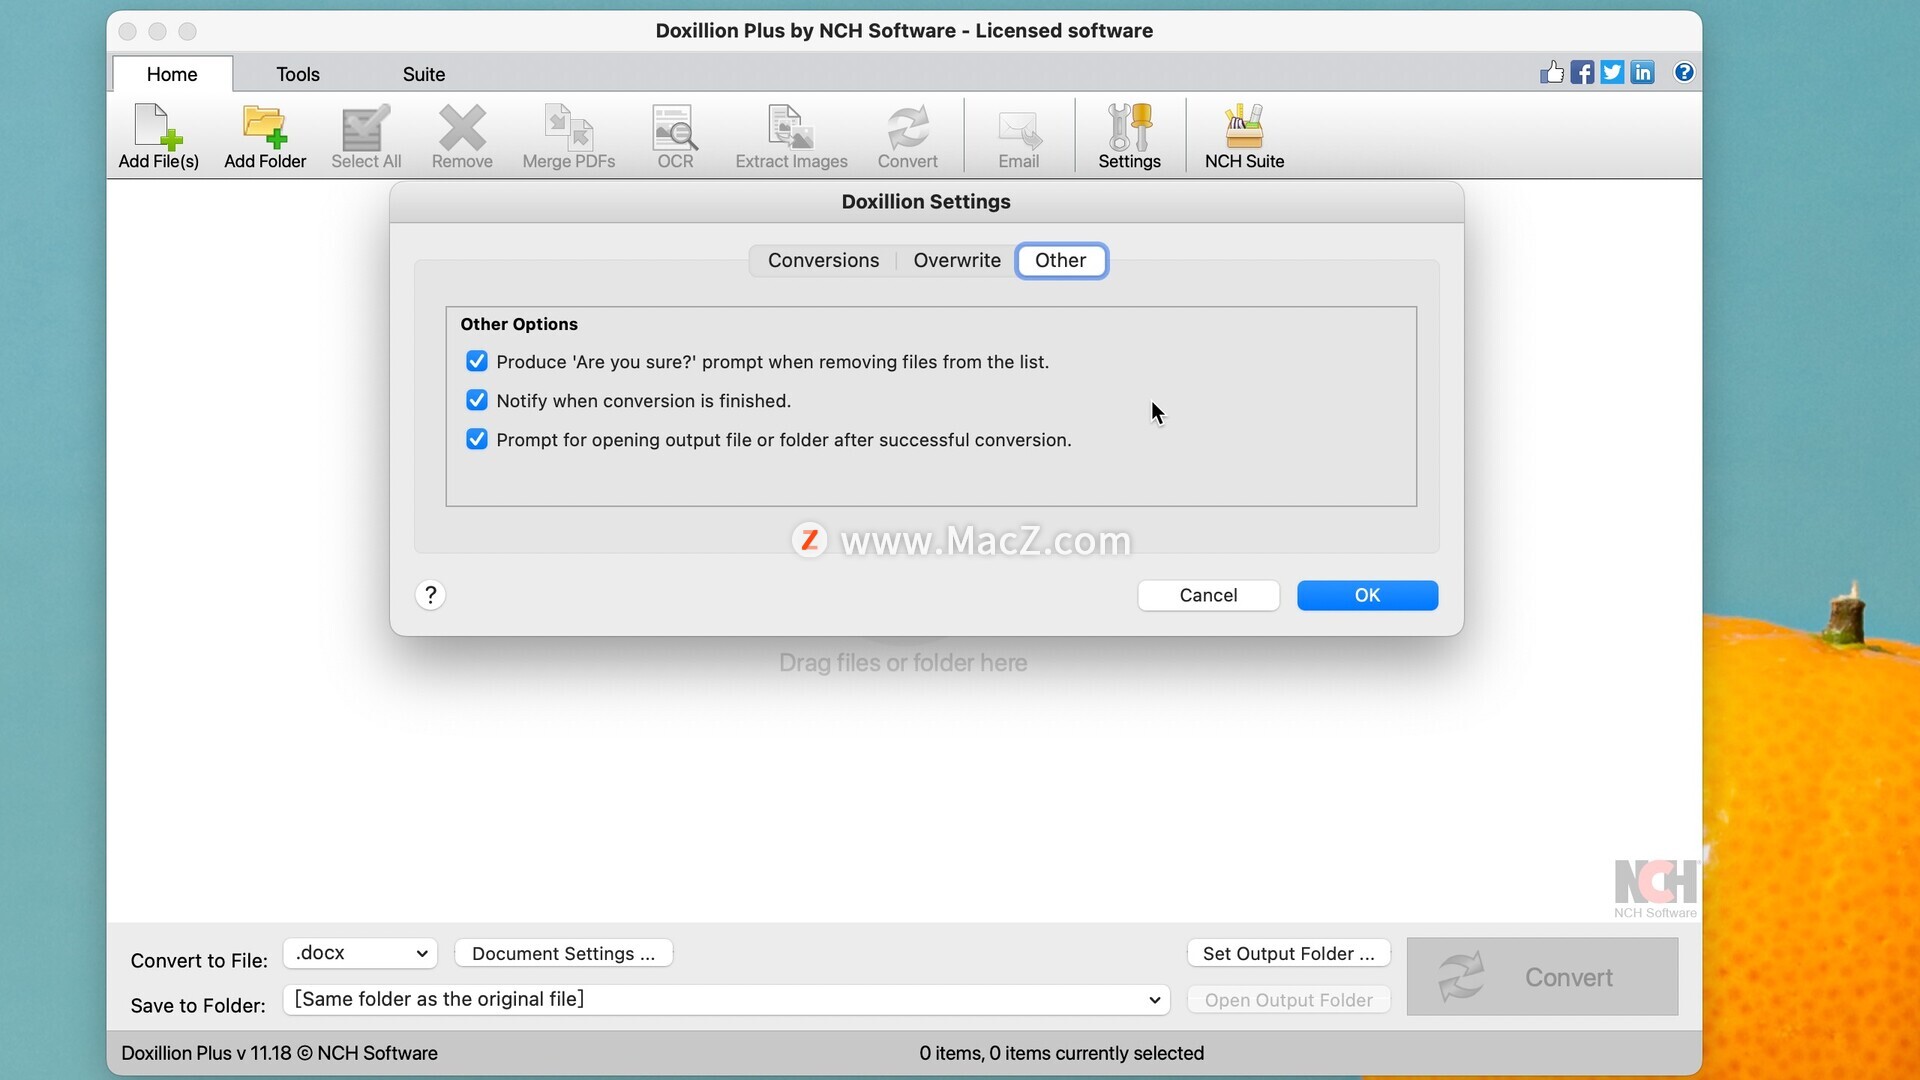Click the 'Drag files or folder here' area
Screen dimensions: 1920x1080
point(903,663)
